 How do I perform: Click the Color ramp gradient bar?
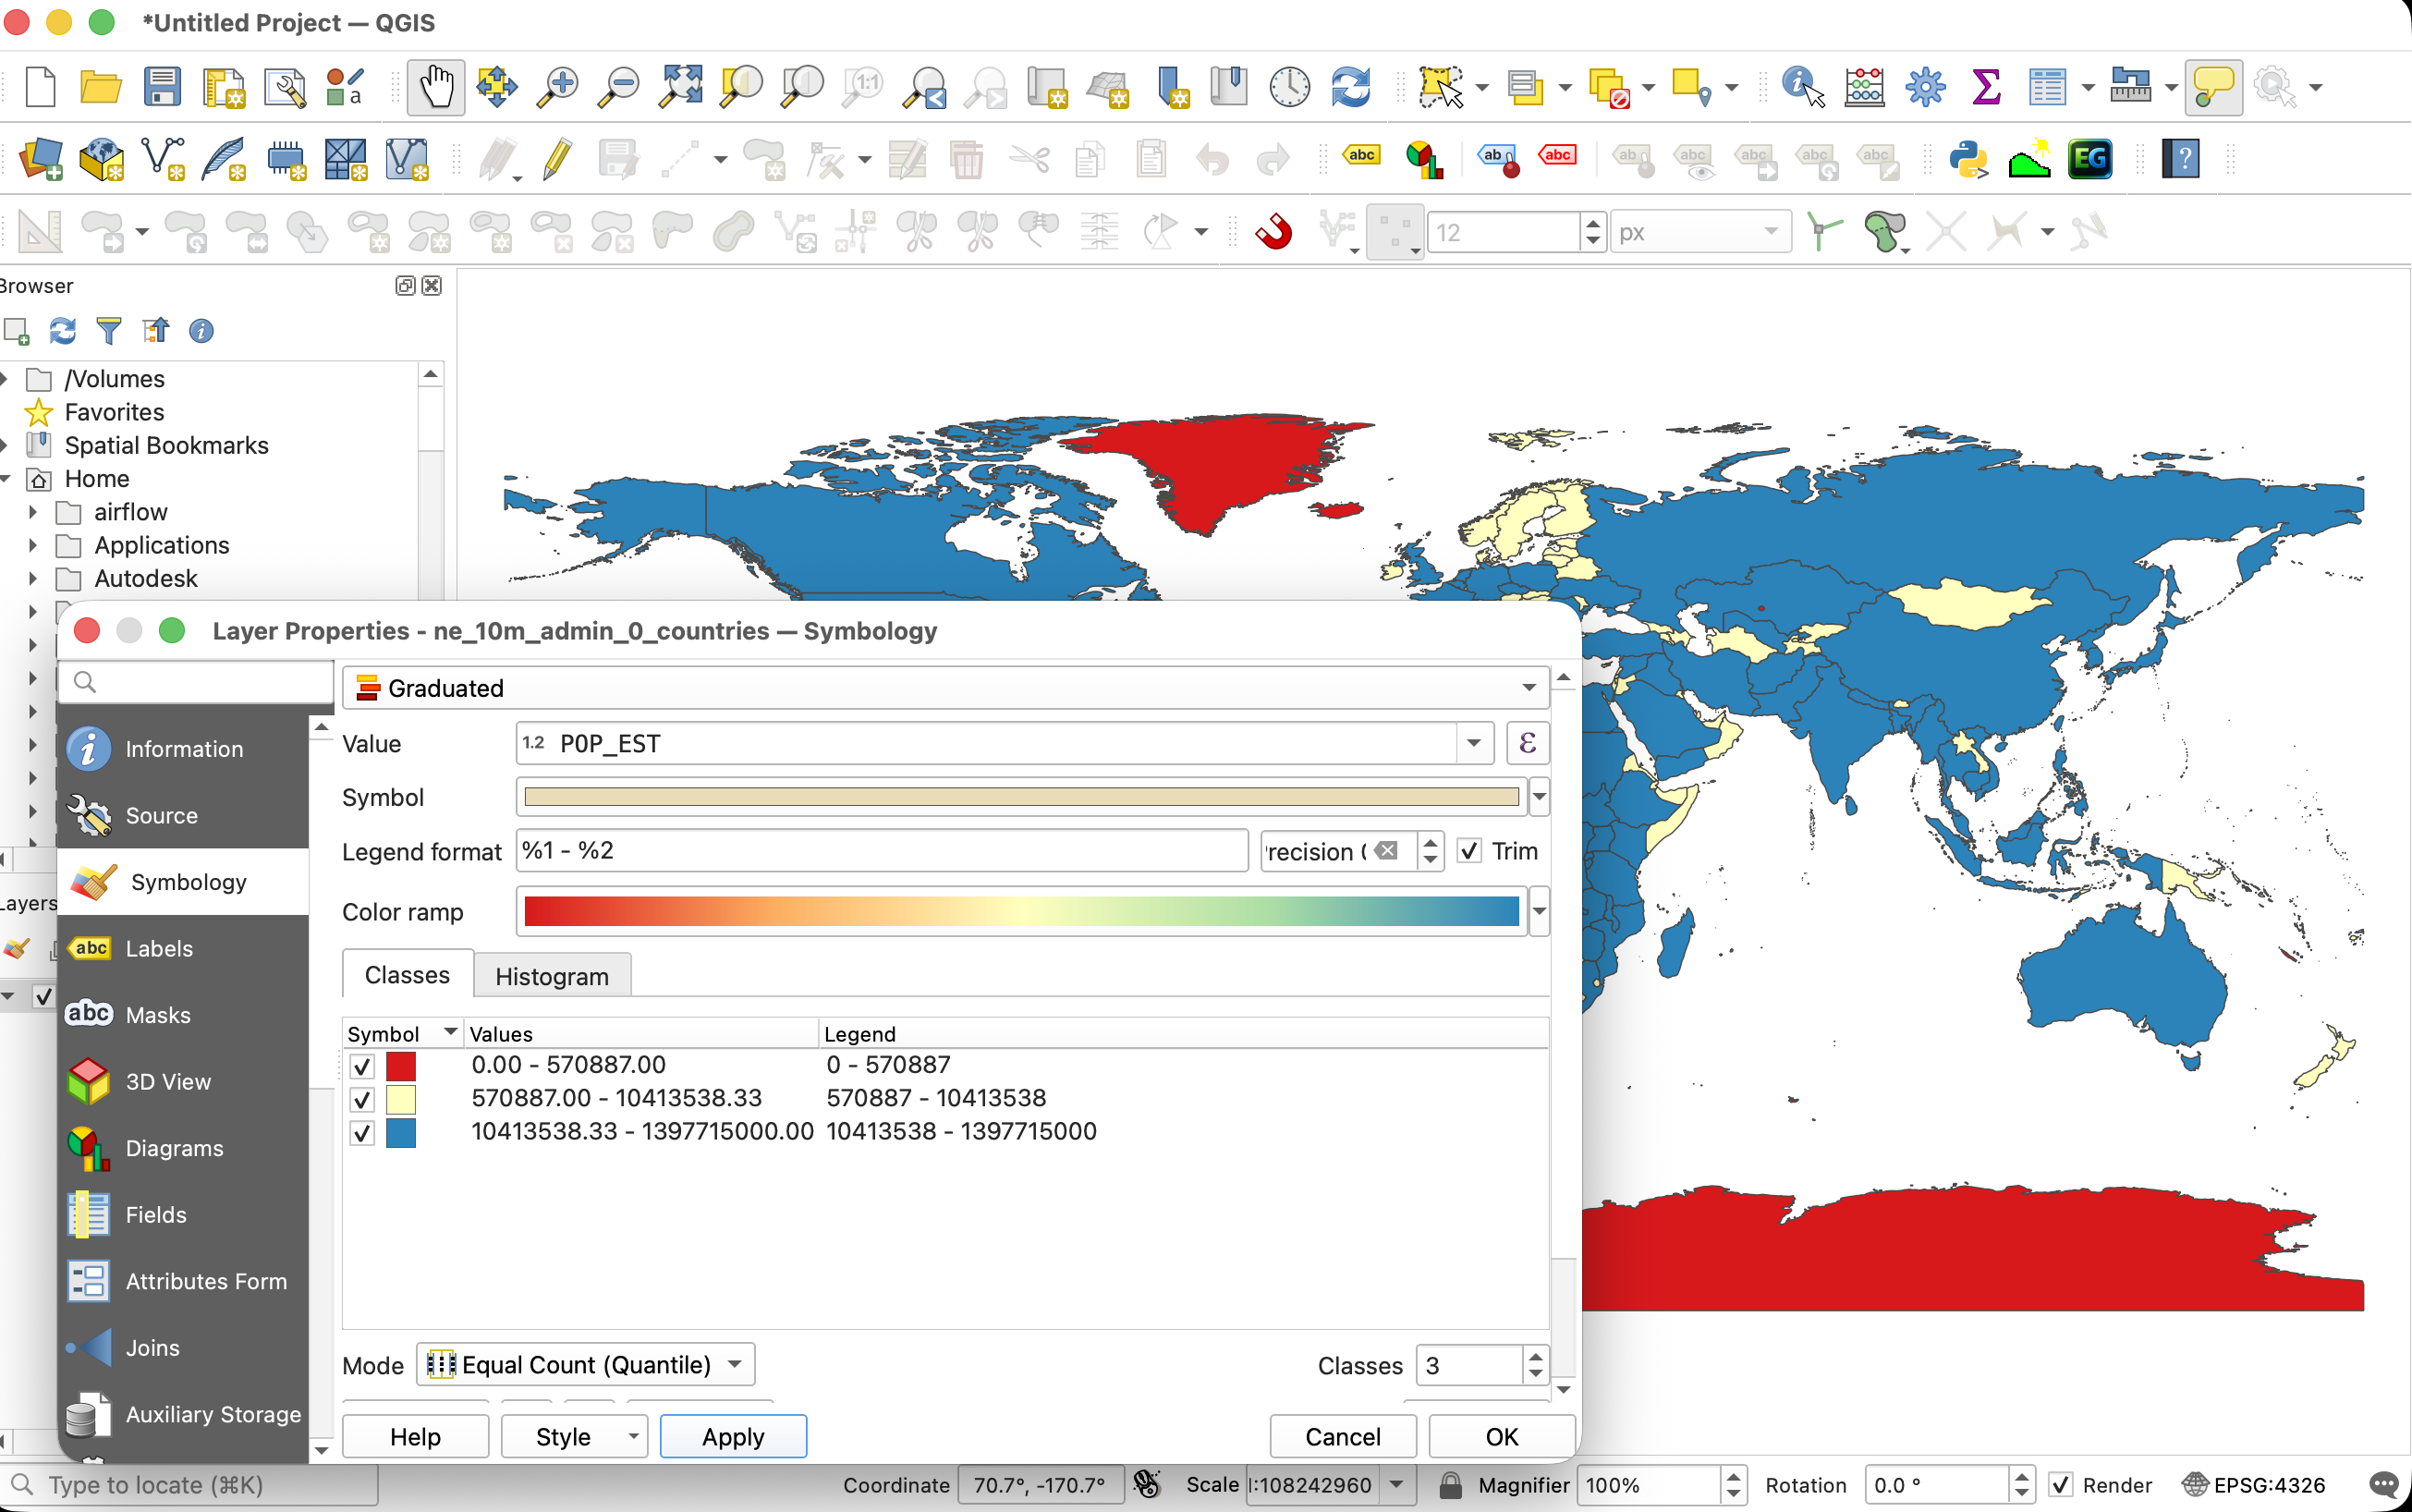click(x=1021, y=911)
